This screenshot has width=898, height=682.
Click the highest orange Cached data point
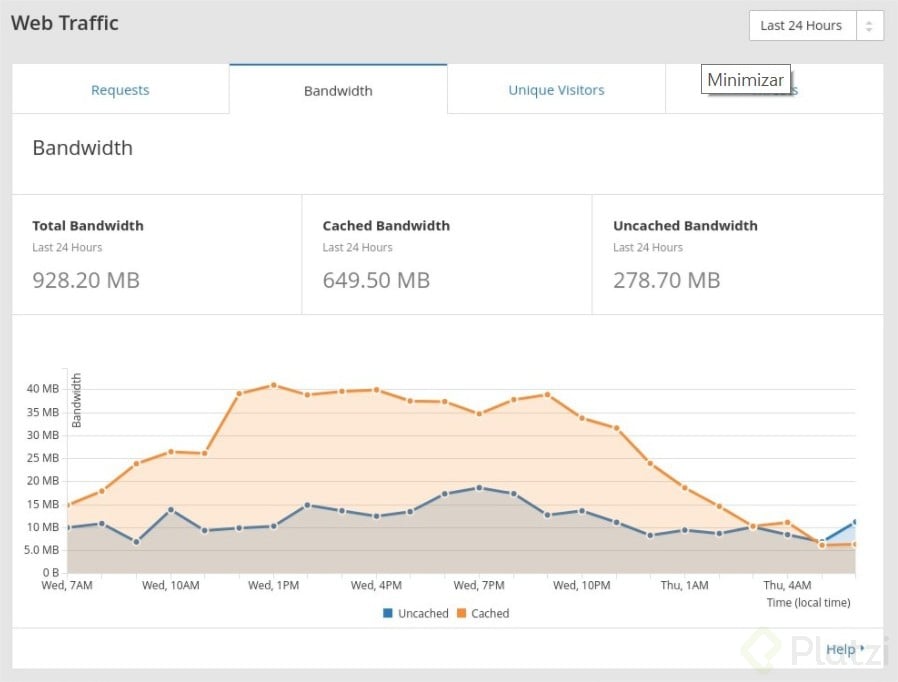click(x=273, y=385)
